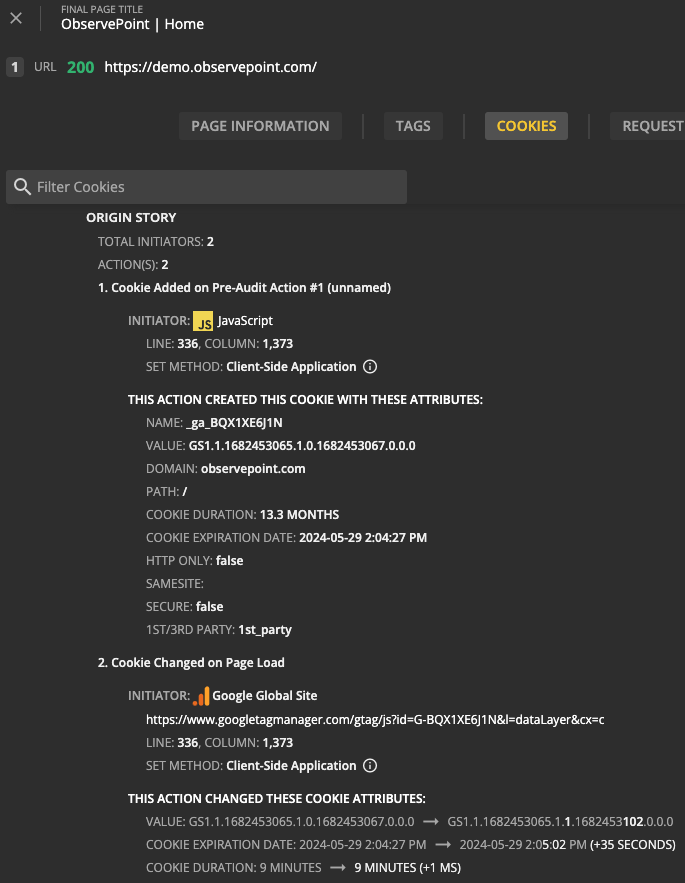Screen dimensions: 685x883
Task: Click the magnifier icon in Filter Cookies
Action: coord(23,187)
